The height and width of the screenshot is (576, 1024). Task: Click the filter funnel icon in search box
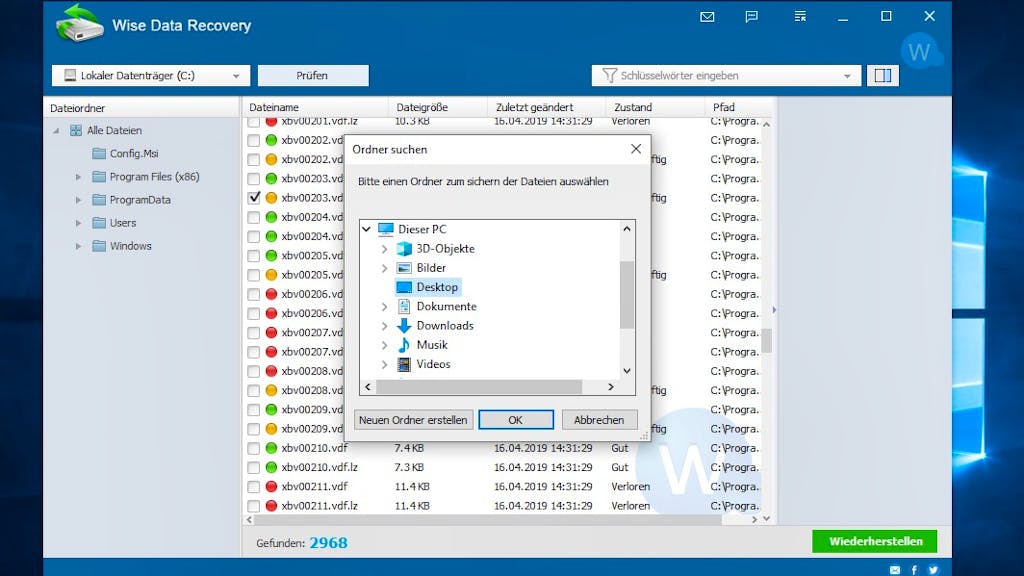click(x=609, y=76)
